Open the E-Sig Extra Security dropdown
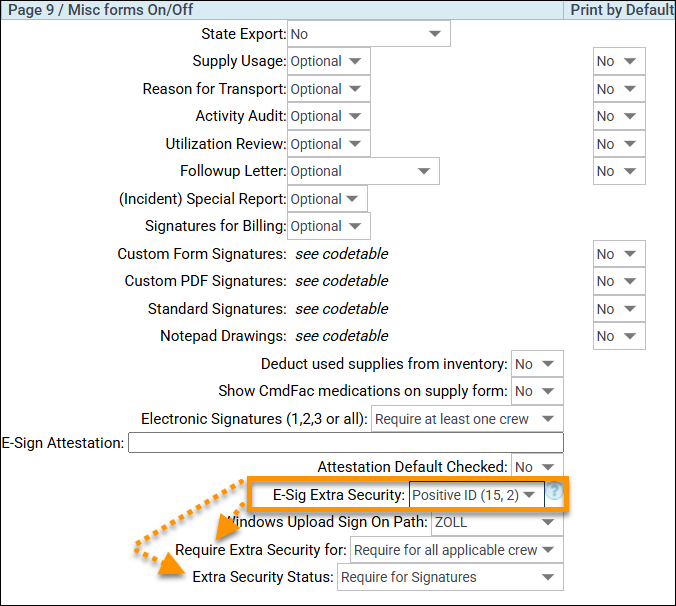Screen dimensions: 676x606 tap(477, 495)
